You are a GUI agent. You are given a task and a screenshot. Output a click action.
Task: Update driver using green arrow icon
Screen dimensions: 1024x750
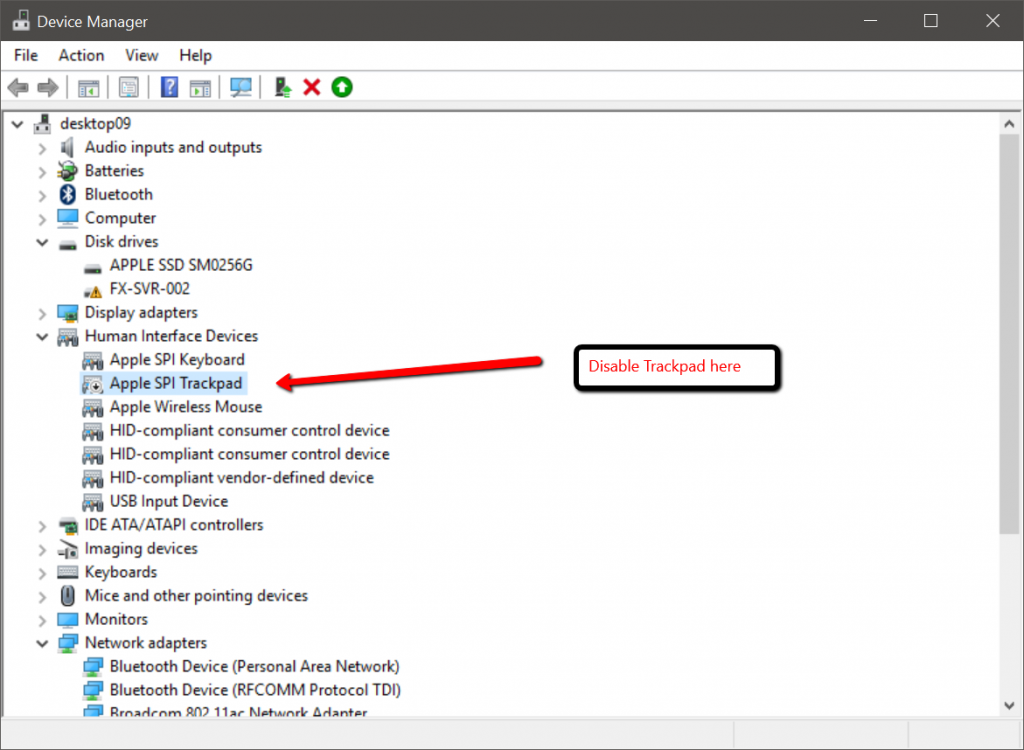click(341, 87)
